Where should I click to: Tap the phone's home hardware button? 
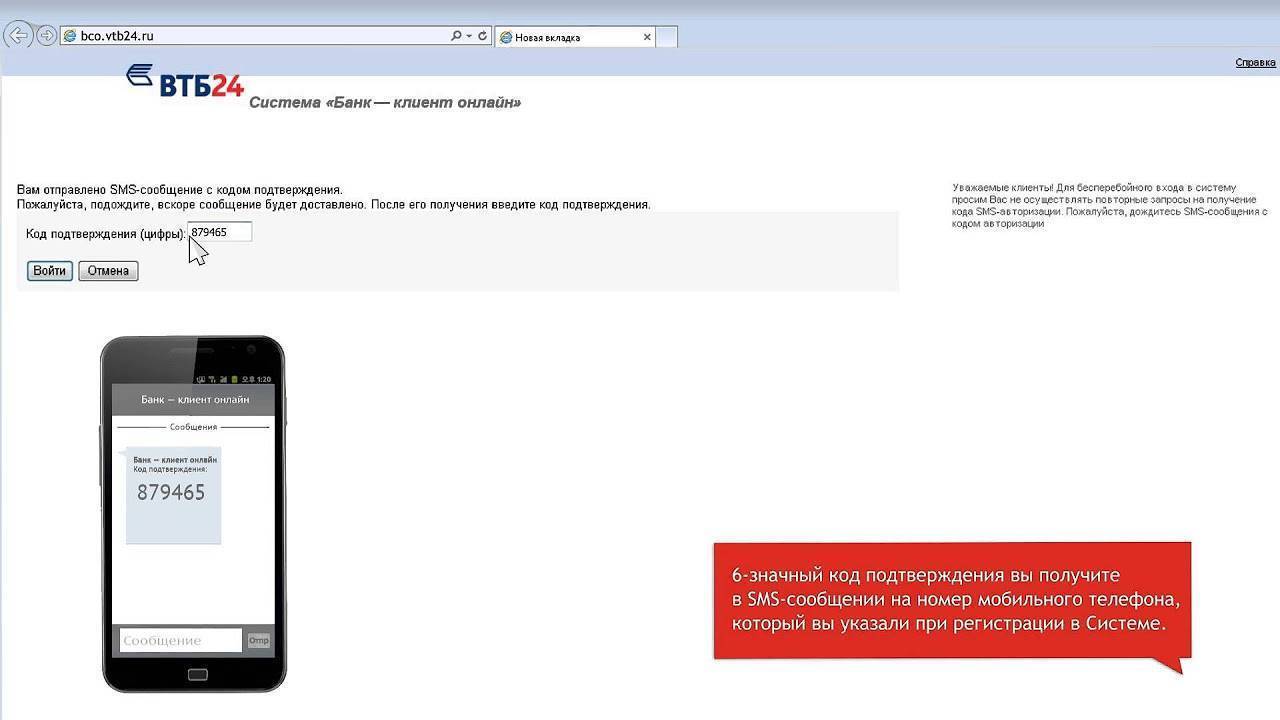[x=198, y=674]
